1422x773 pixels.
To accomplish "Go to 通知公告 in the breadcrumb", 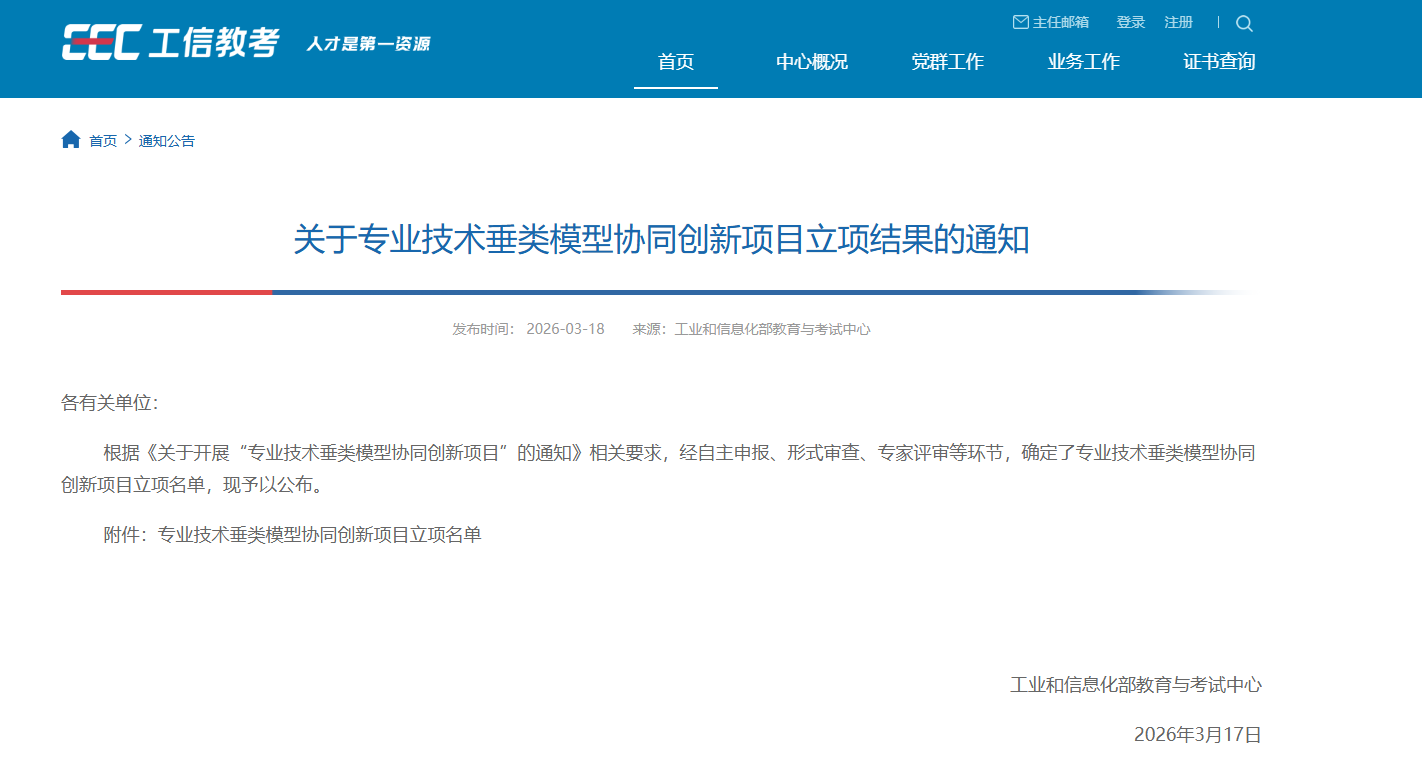I will click(166, 141).
